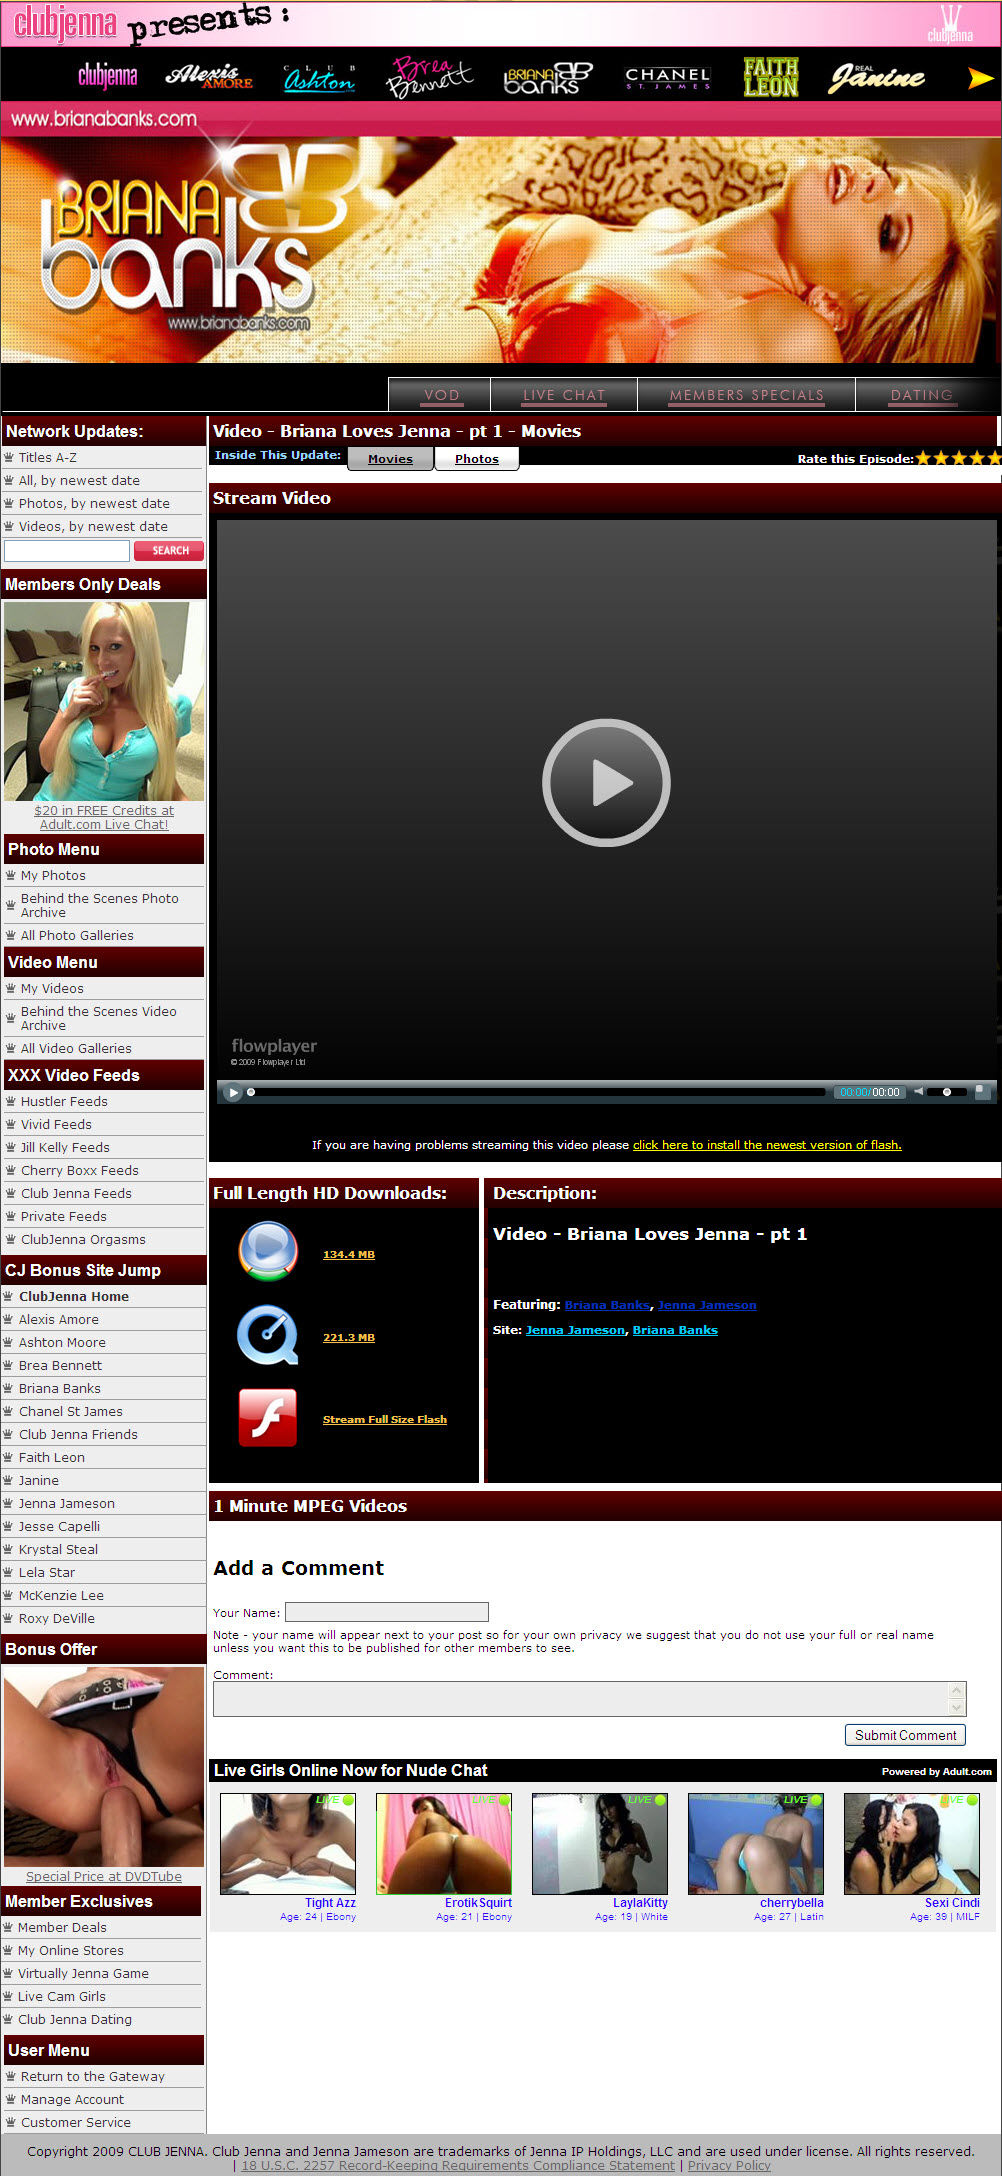Open Photos, by newest date
This screenshot has width=1002, height=2176.
coord(94,503)
